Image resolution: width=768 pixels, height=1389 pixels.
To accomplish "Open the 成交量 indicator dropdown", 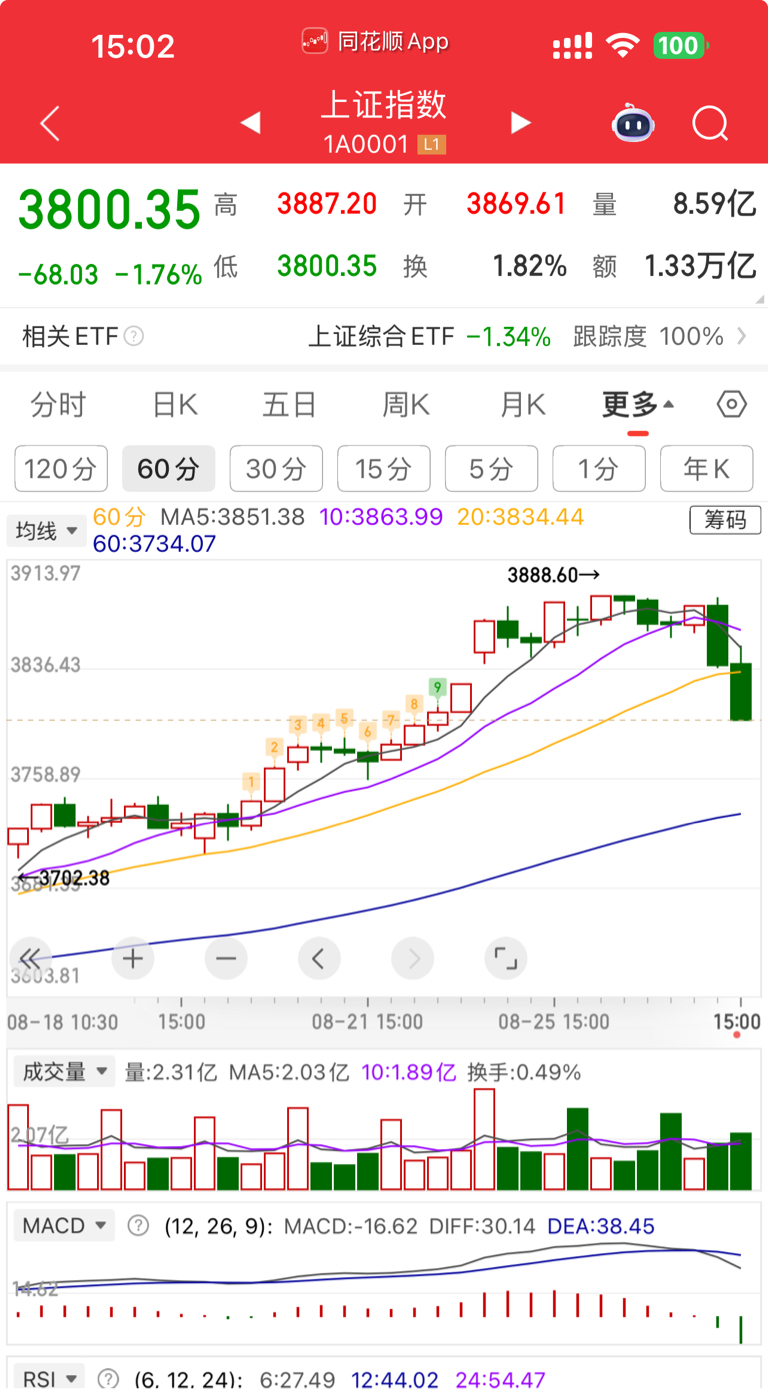I will 64,1073.
